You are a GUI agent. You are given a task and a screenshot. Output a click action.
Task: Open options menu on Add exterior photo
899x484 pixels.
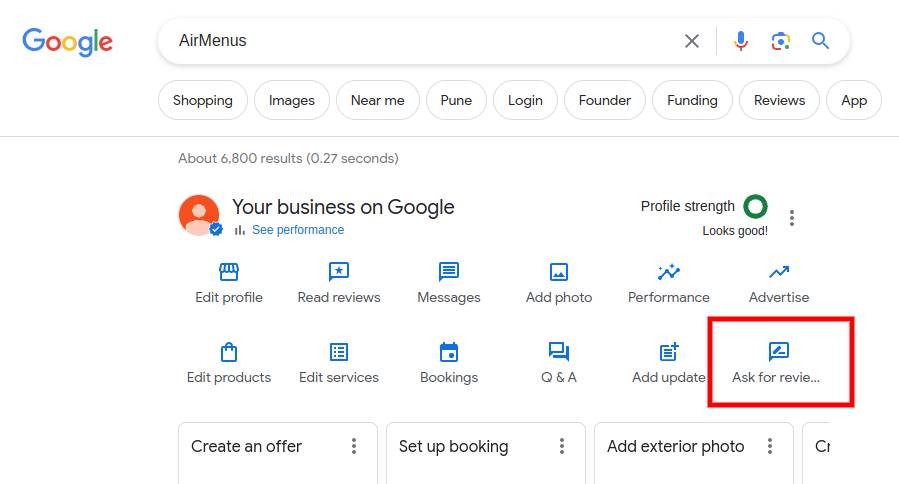pyautogui.click(x=770, y=446)
